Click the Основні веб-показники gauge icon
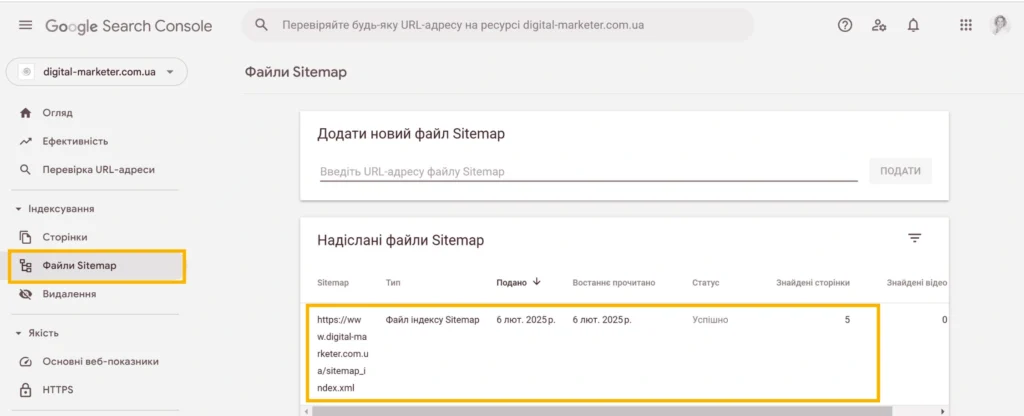The width and height of the screenshot is (1024, 416). coord(25,362)
